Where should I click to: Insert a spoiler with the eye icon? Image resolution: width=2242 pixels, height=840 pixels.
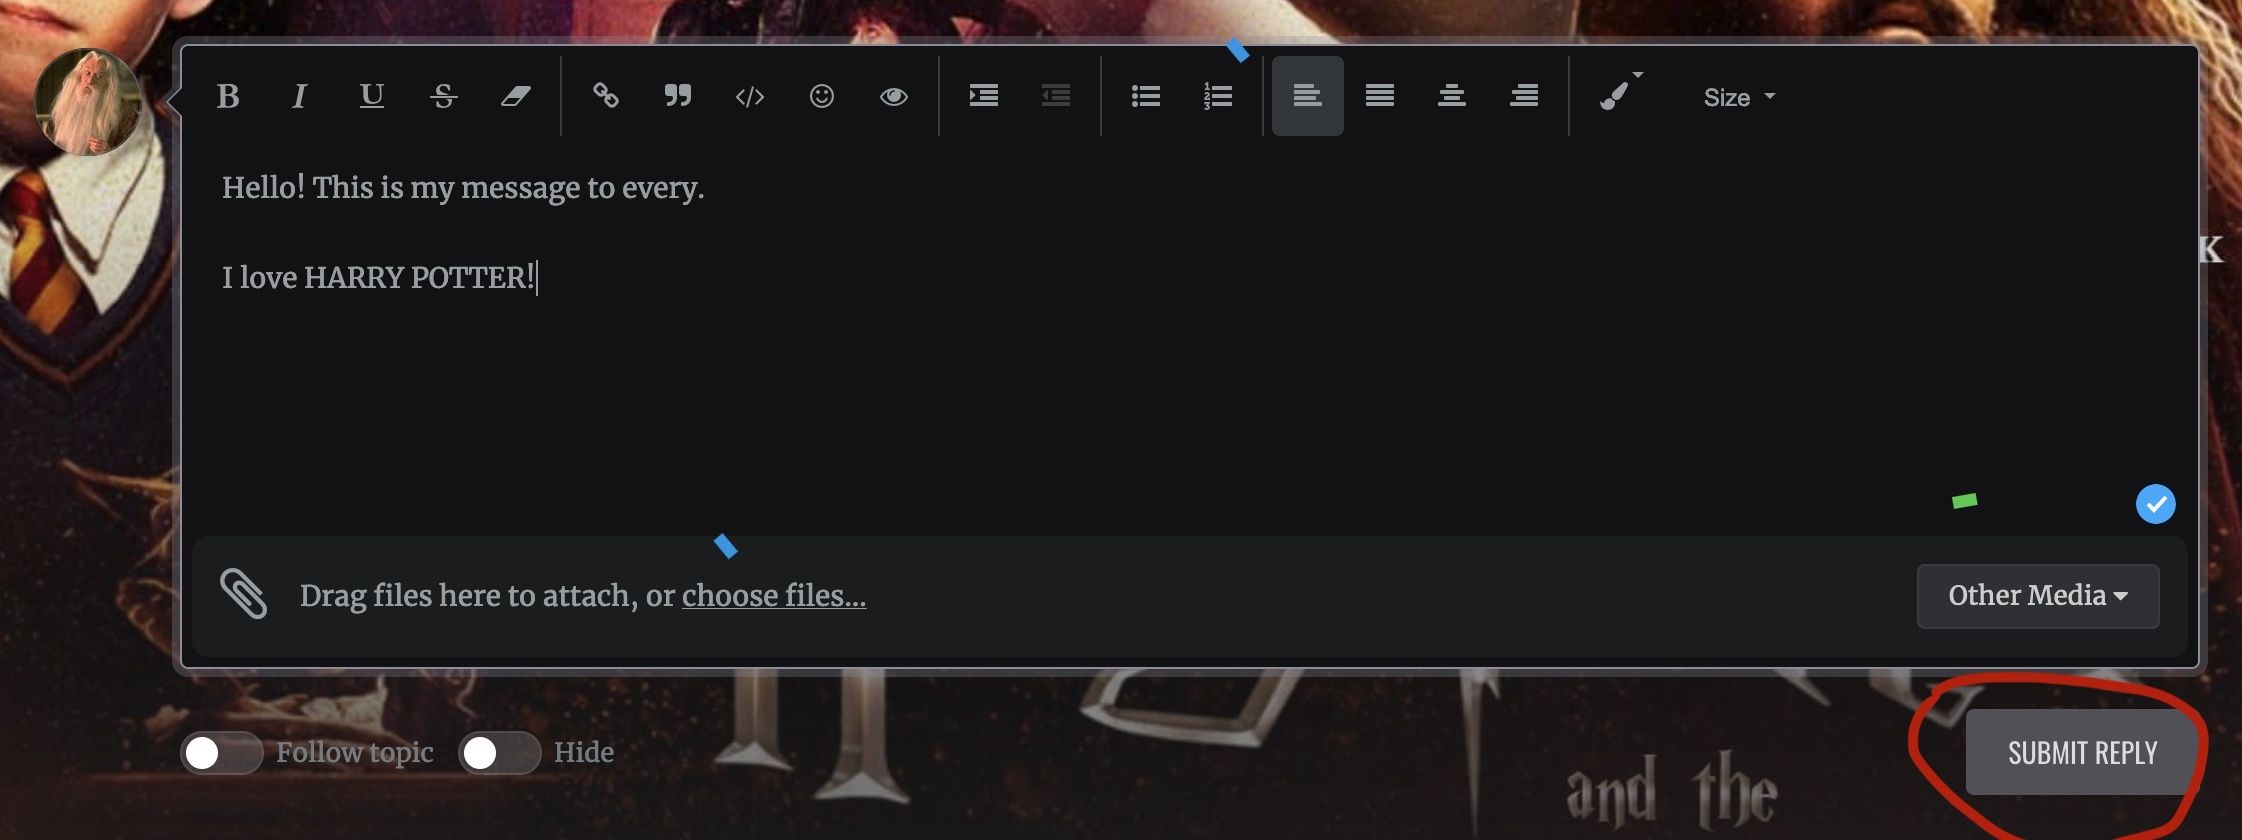(x=894, y=96)
